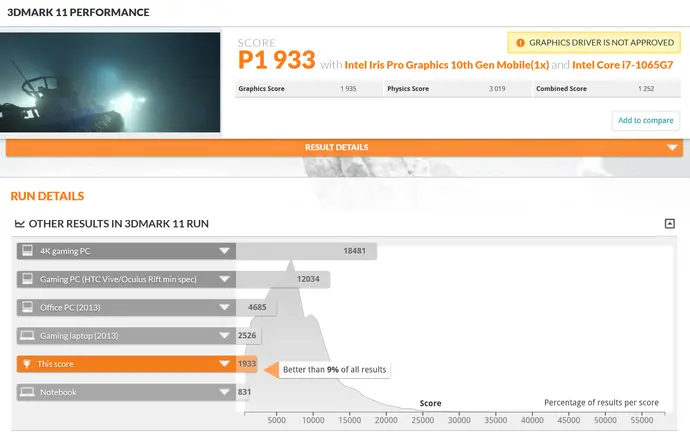The height and width of the screenshot is (436, 690).
Task: Click the chart icon beside Other Results heading
Action: [19, 223]
